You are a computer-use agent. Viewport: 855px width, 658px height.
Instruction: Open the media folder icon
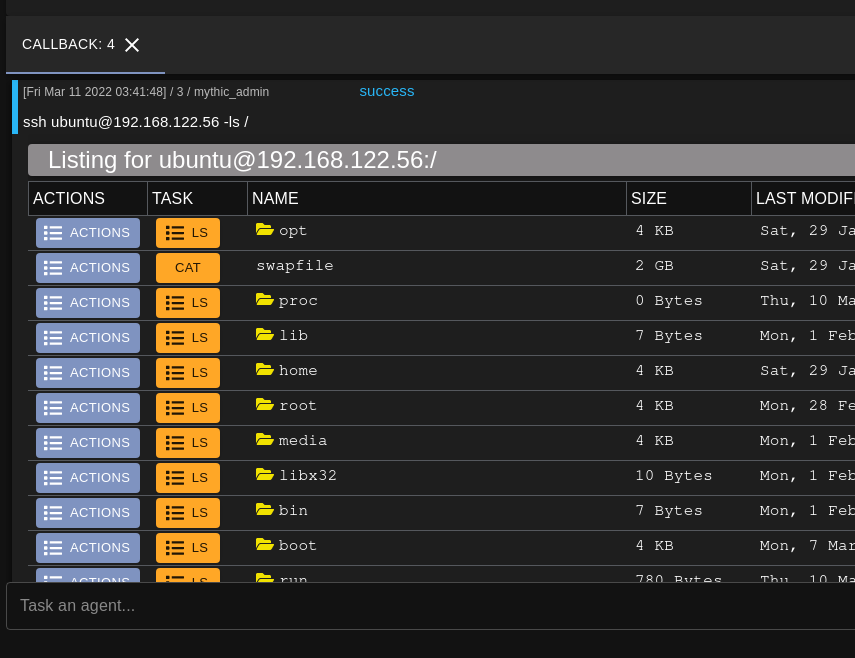pyautogui.click(x=264, y=440)
